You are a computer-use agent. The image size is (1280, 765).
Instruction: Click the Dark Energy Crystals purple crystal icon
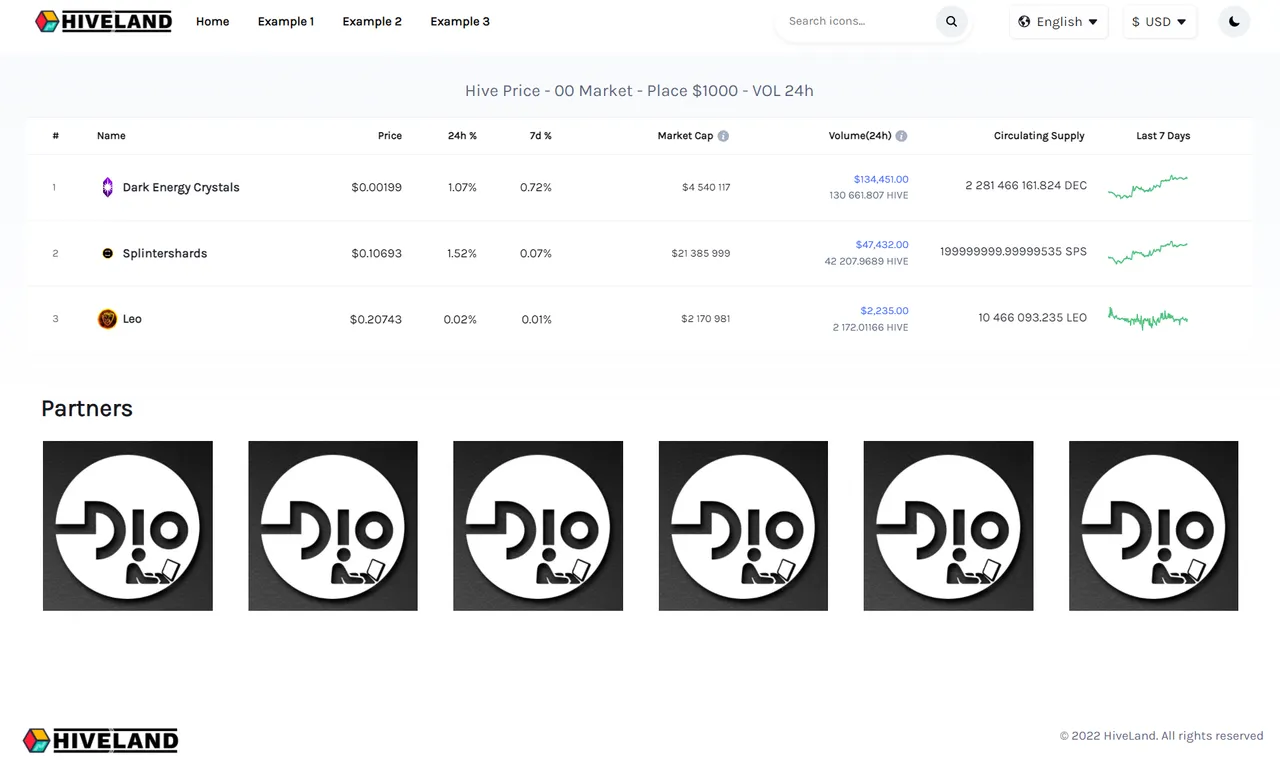[x=108, y=187]
